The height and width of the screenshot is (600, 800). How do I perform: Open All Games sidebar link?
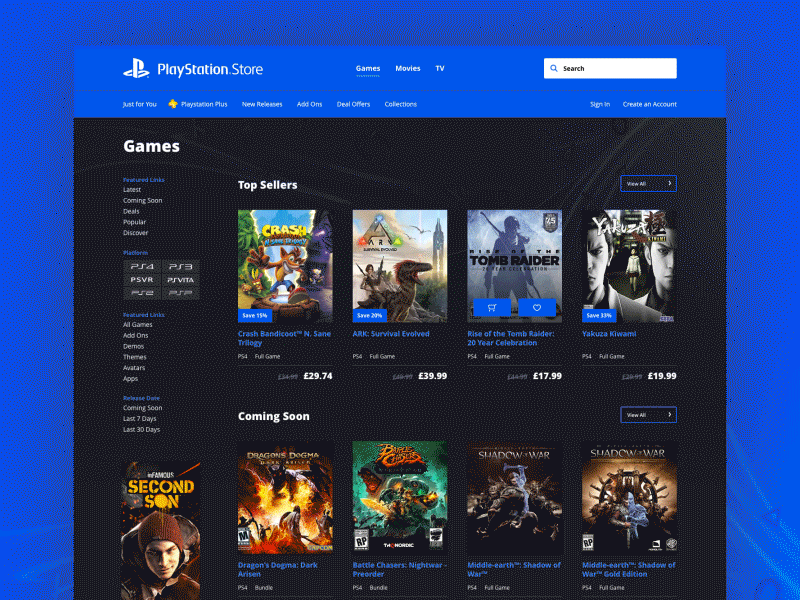tap(137, 324)
